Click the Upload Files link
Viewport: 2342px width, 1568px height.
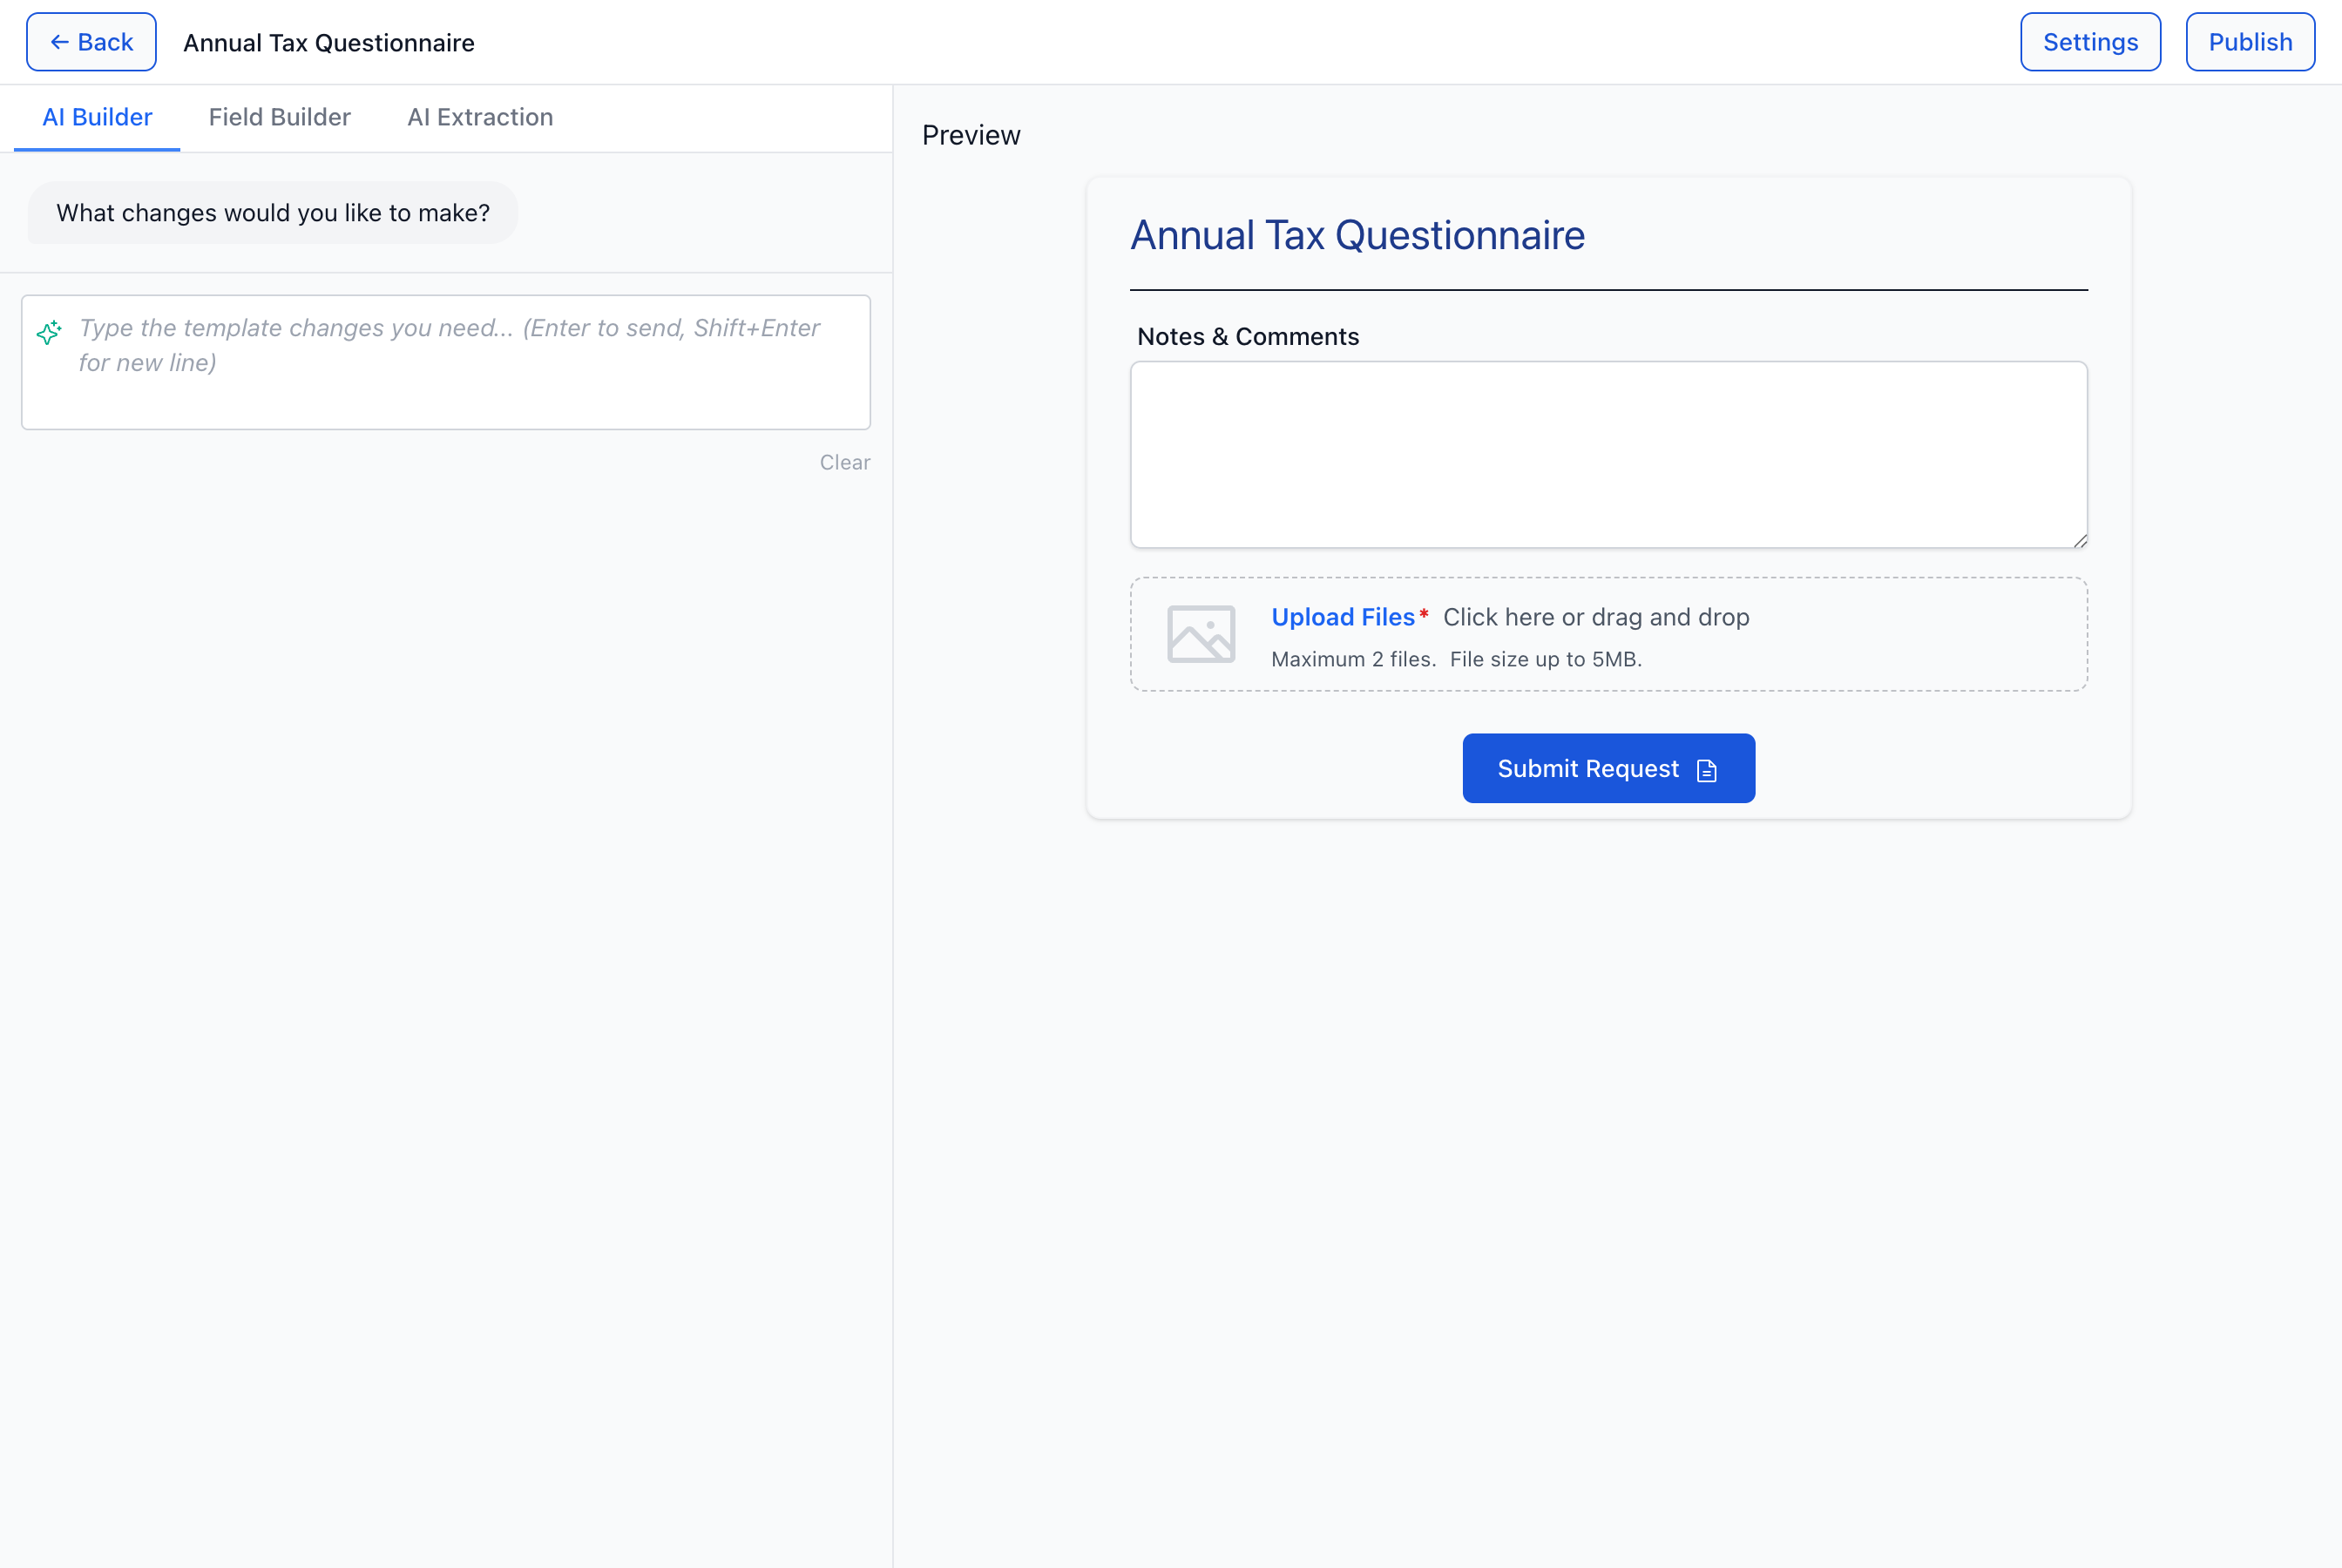click(x=1343, y=617)
